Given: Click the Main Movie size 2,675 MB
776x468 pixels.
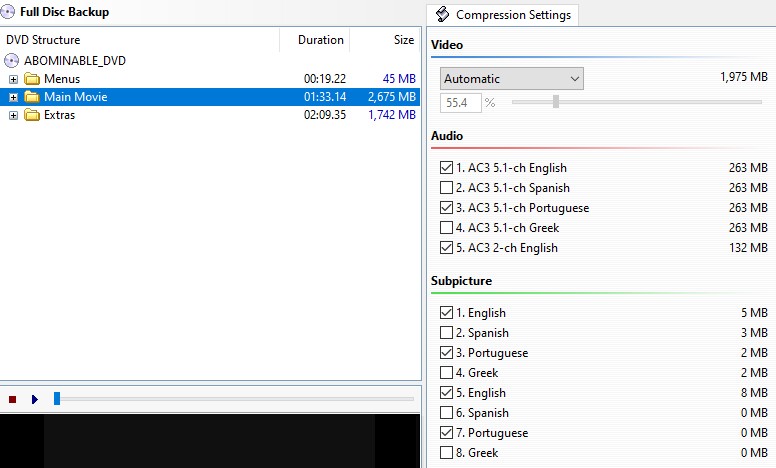Looking at the screenshot, I should click(x=392, y=96).
